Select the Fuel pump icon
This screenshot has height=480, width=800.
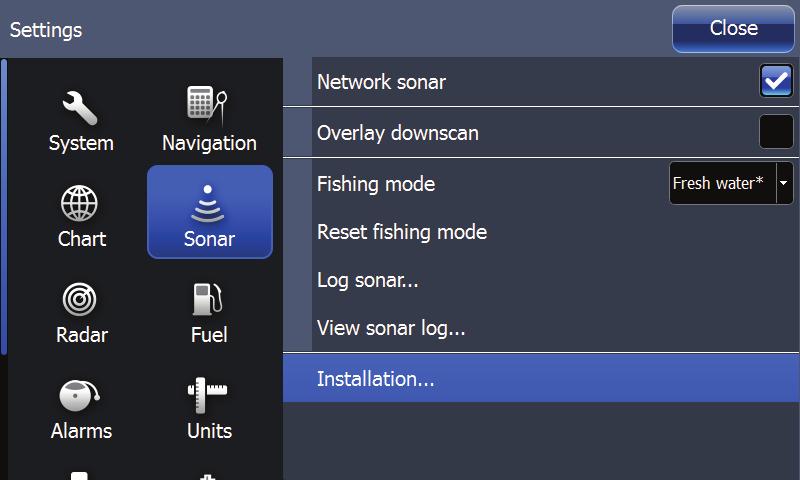point(208,299)
